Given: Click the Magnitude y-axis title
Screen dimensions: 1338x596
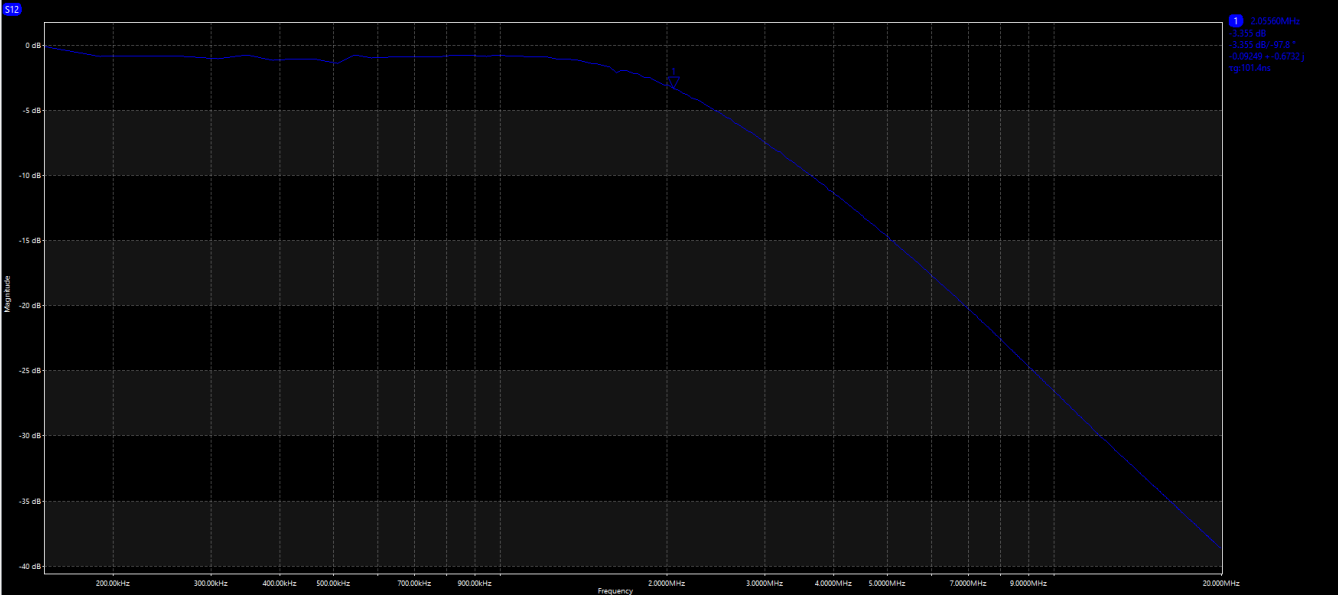Looking at the screenshot, I should point(6,294).
